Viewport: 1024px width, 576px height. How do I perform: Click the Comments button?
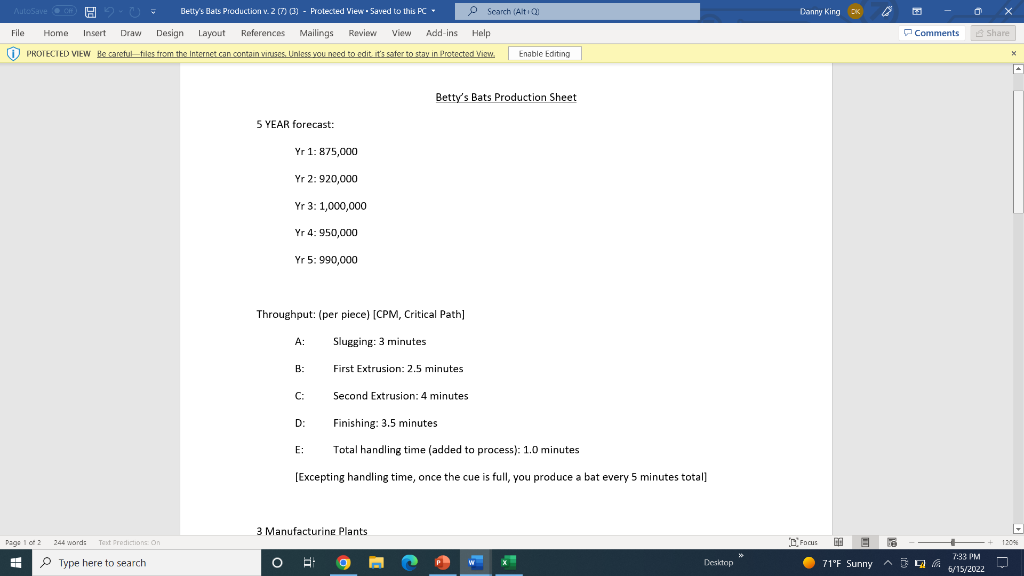[x=932, y=33]
